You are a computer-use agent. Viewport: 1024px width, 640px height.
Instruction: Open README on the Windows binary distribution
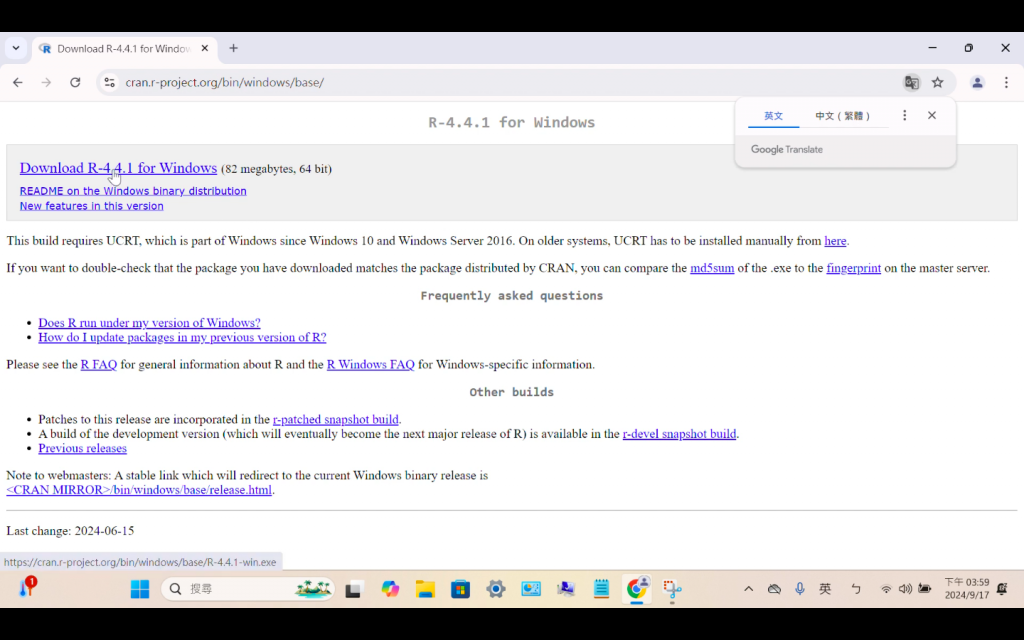133,191
